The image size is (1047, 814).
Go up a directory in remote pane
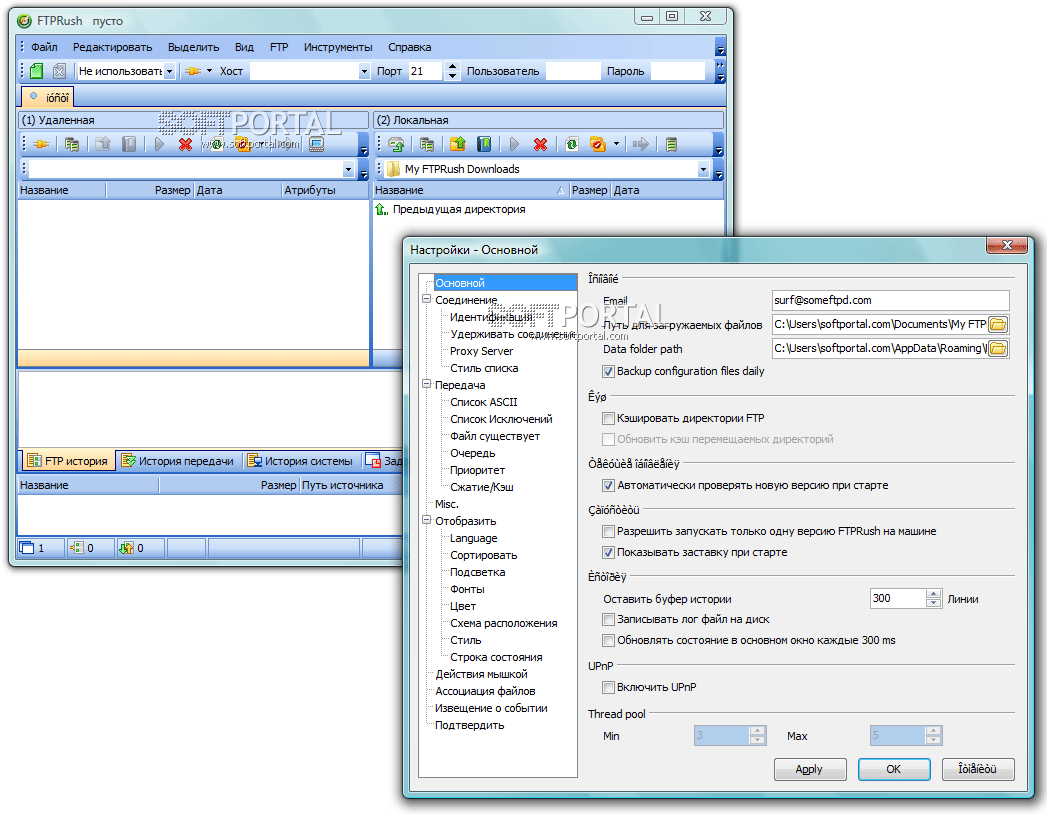point(102,144)
